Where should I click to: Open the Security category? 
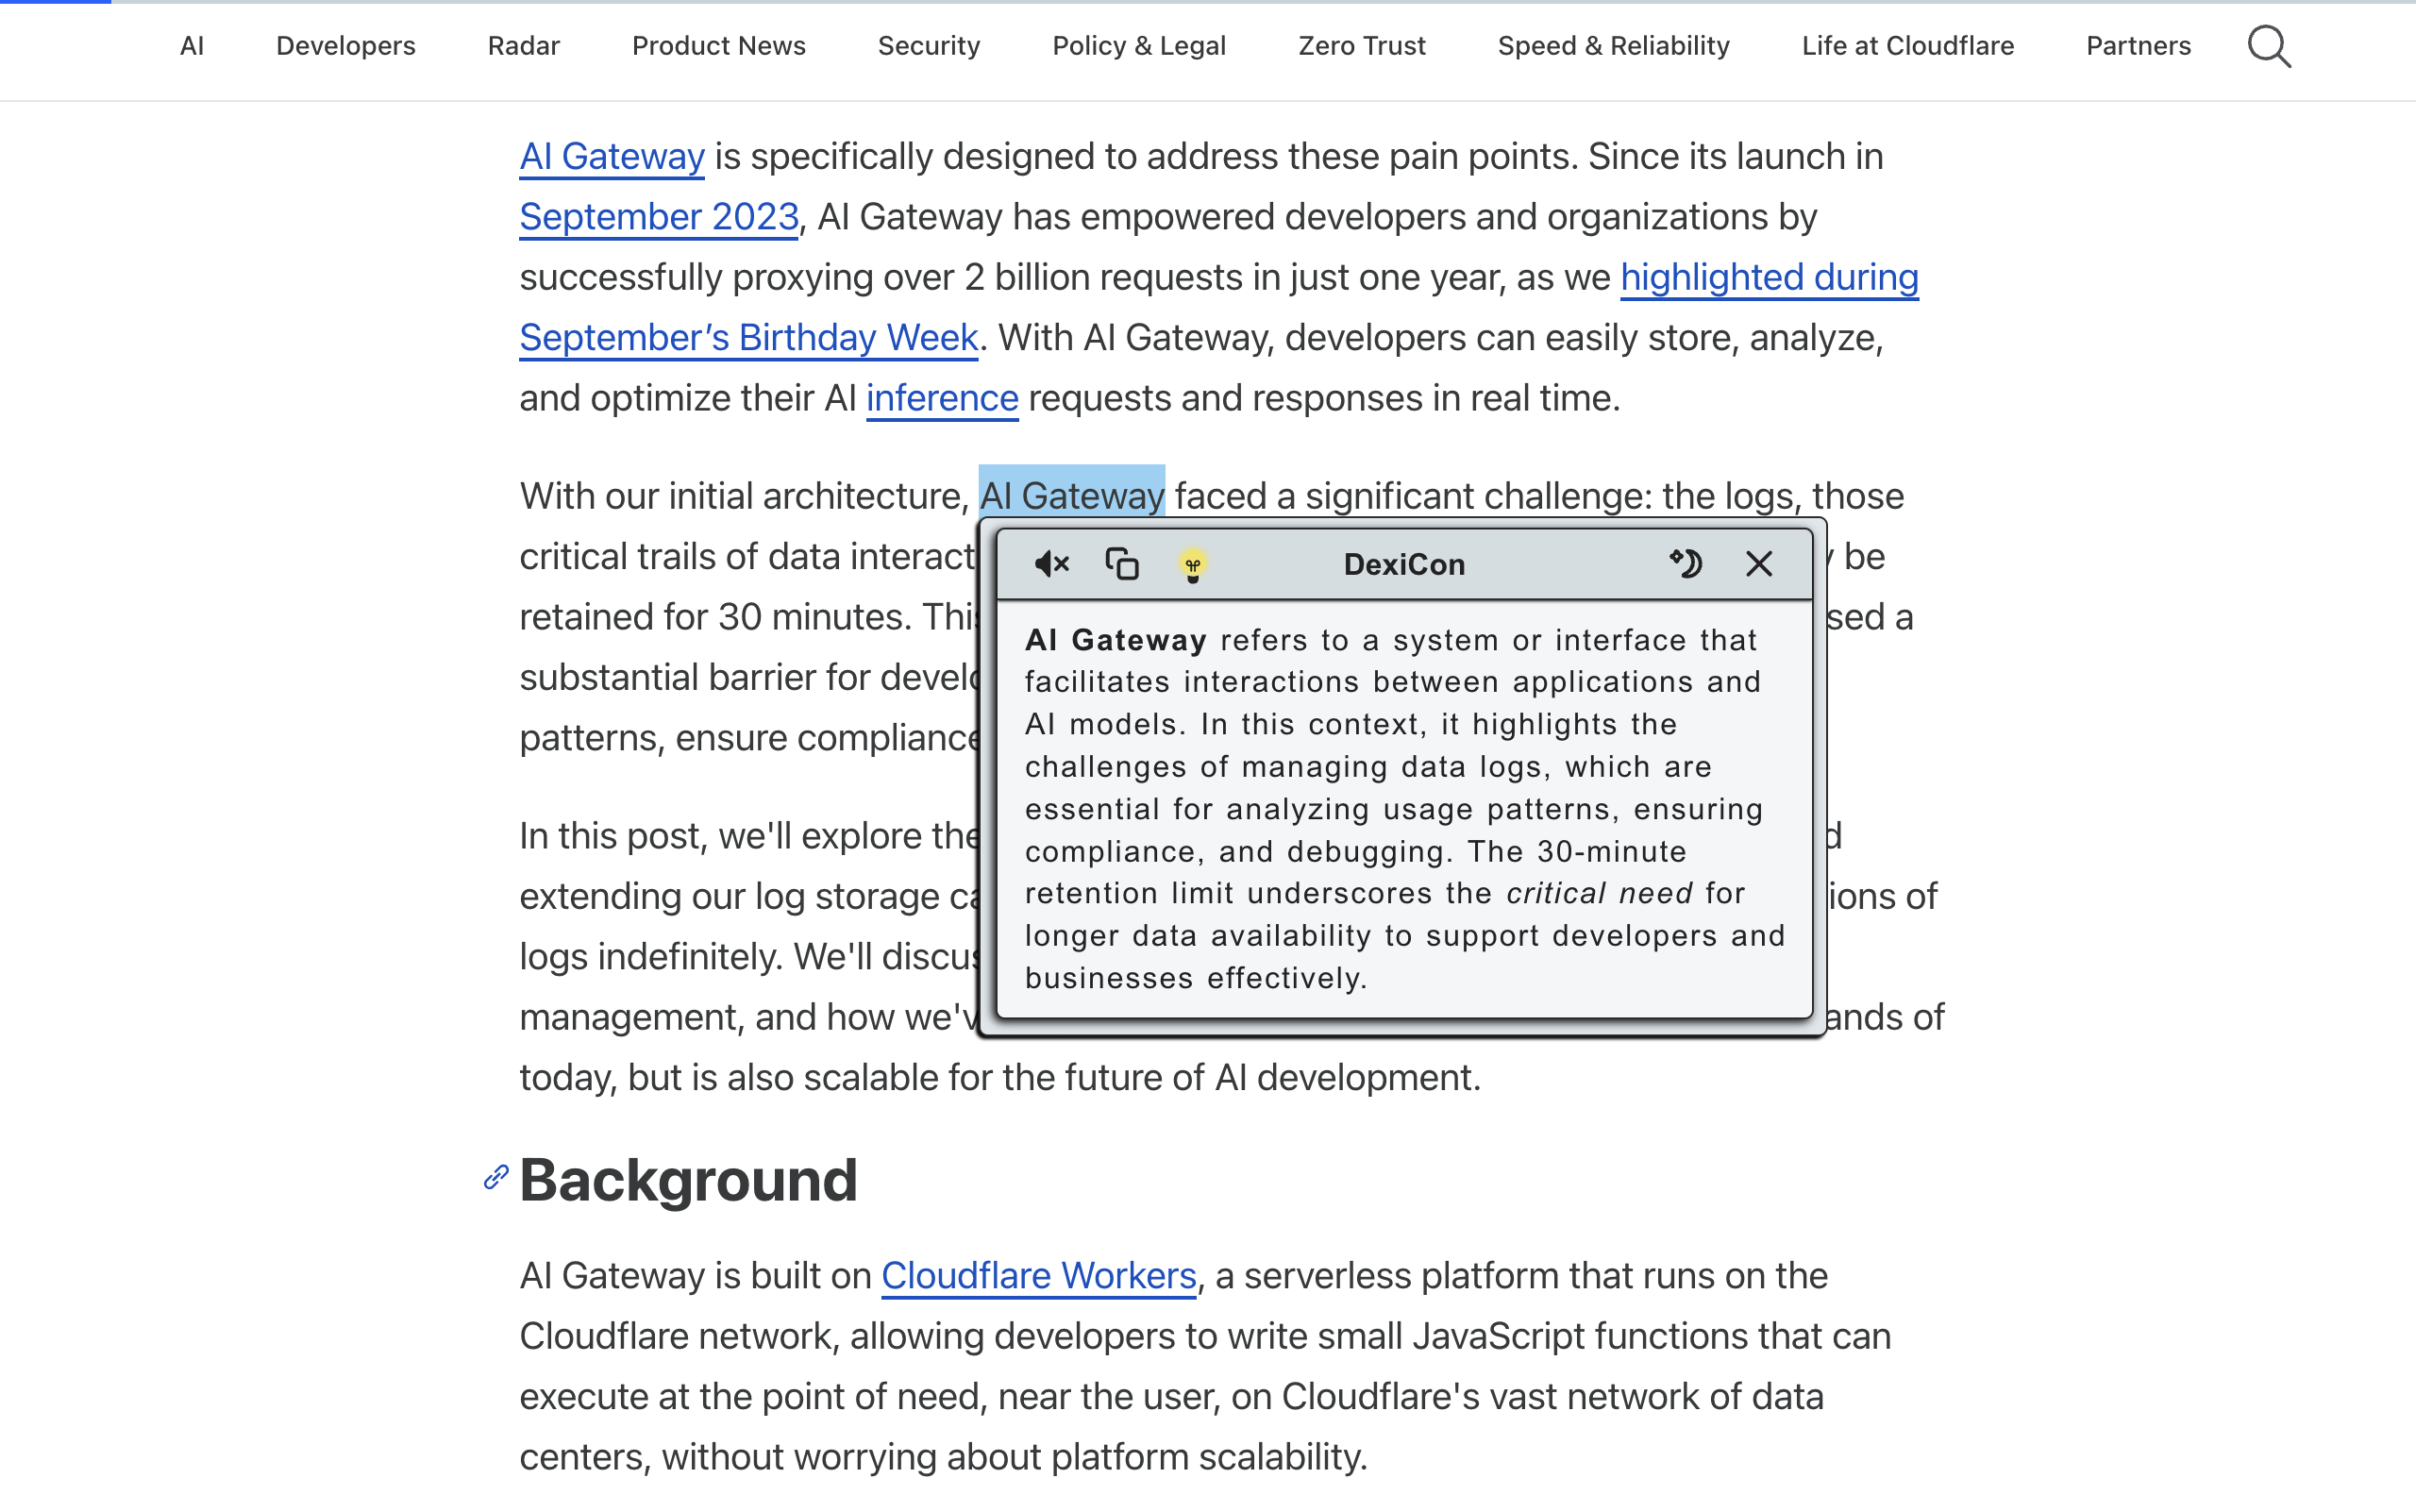tap(928, 46)
